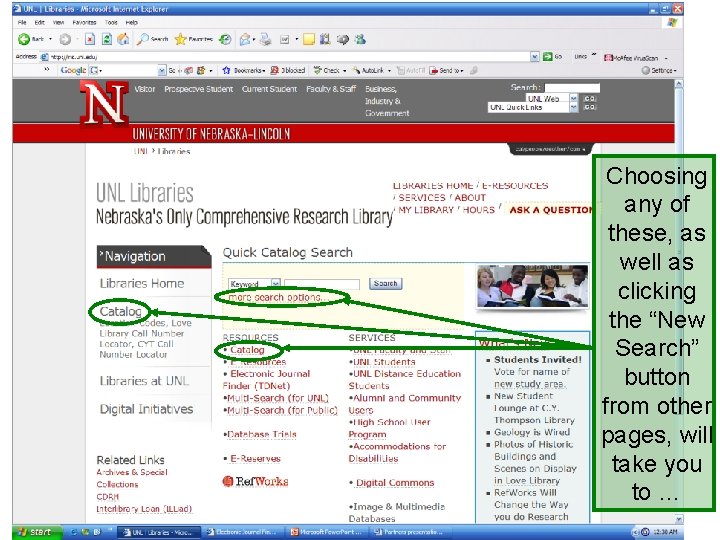720x540 pixels.
Task: Open the Search pane in the toolbar
Action: click(x=153, y=39)
